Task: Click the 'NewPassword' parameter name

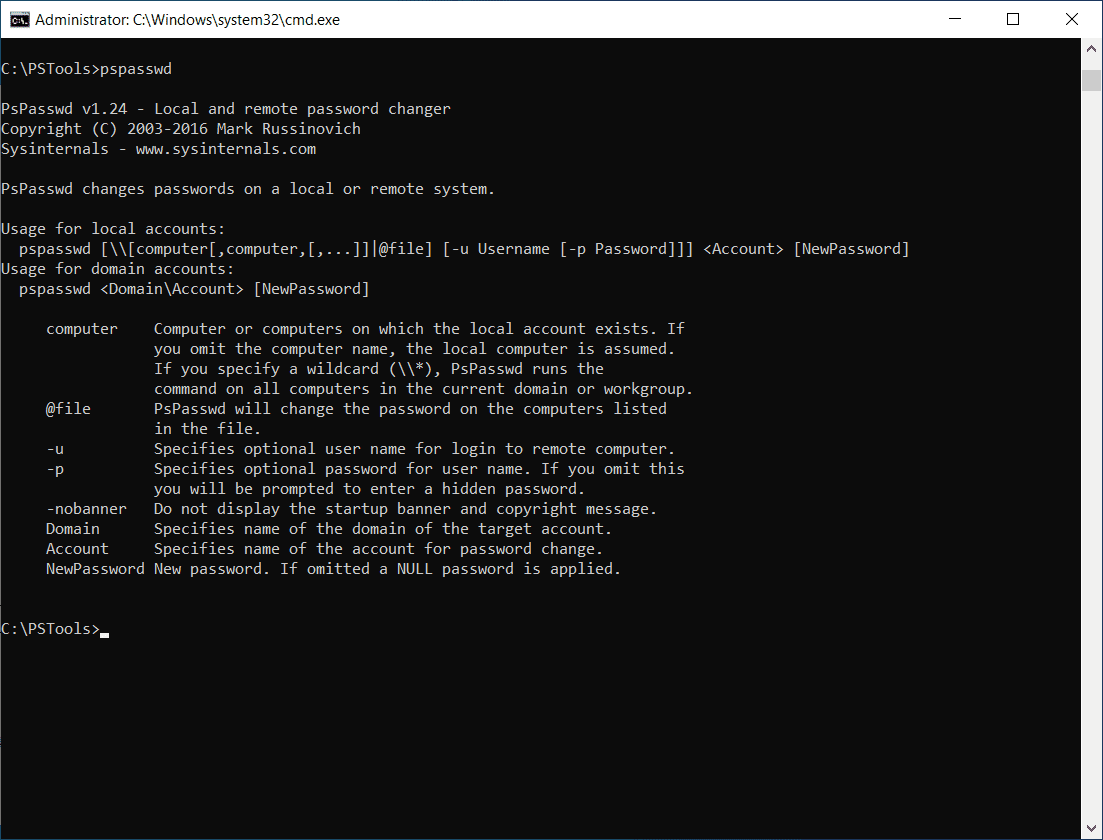Action: tap(95, 568)
